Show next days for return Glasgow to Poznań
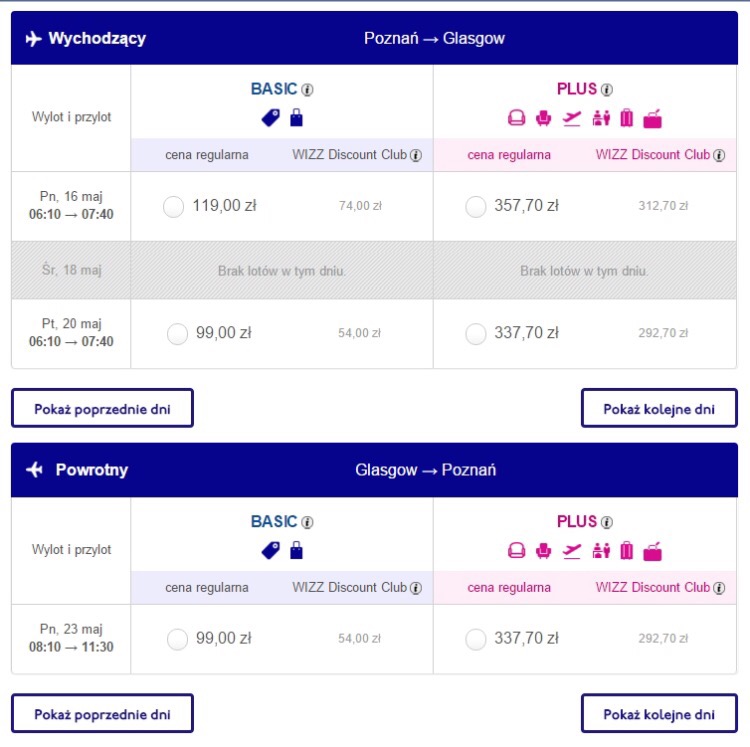Viewport: 750px width, 747px height. pos(659,713)
